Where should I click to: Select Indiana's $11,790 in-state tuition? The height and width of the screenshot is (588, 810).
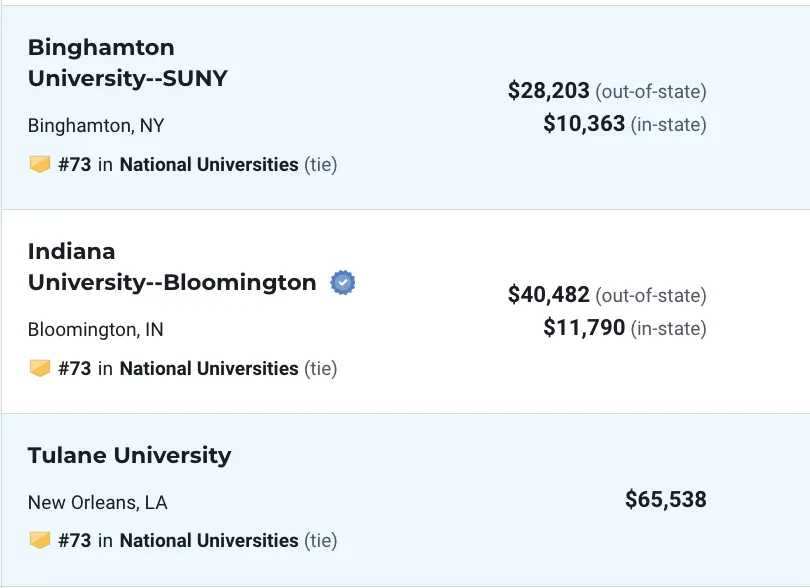(x=584, y=328)
